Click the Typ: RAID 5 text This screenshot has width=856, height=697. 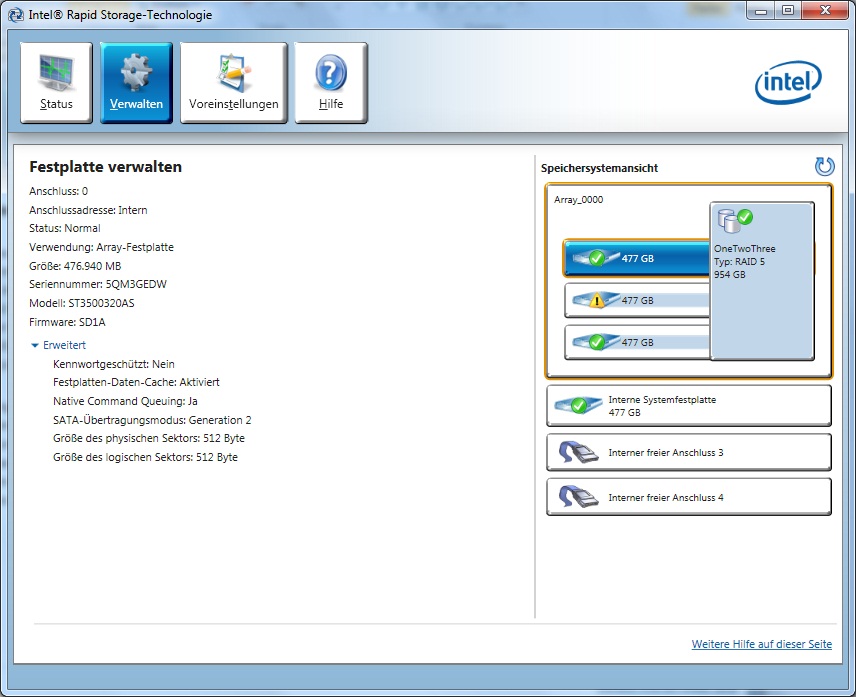(x=739, y=261)
